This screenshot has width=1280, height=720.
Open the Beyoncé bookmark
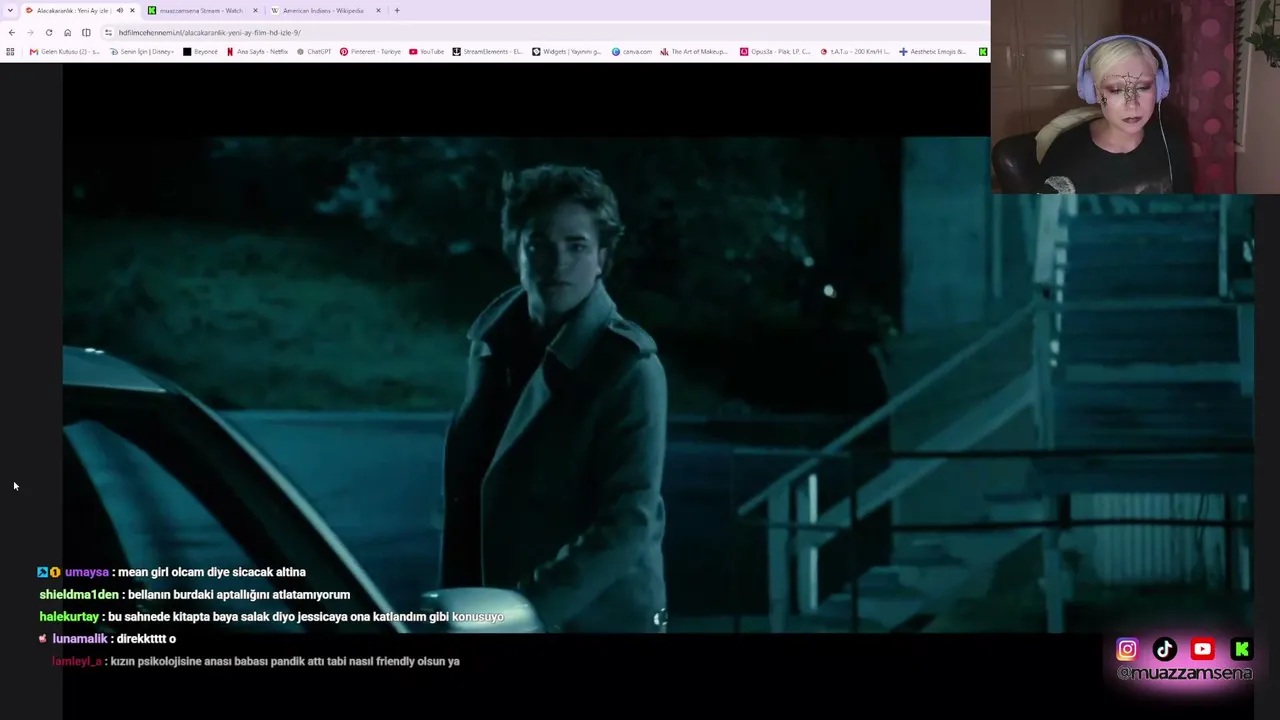click(x=200, y=52)
